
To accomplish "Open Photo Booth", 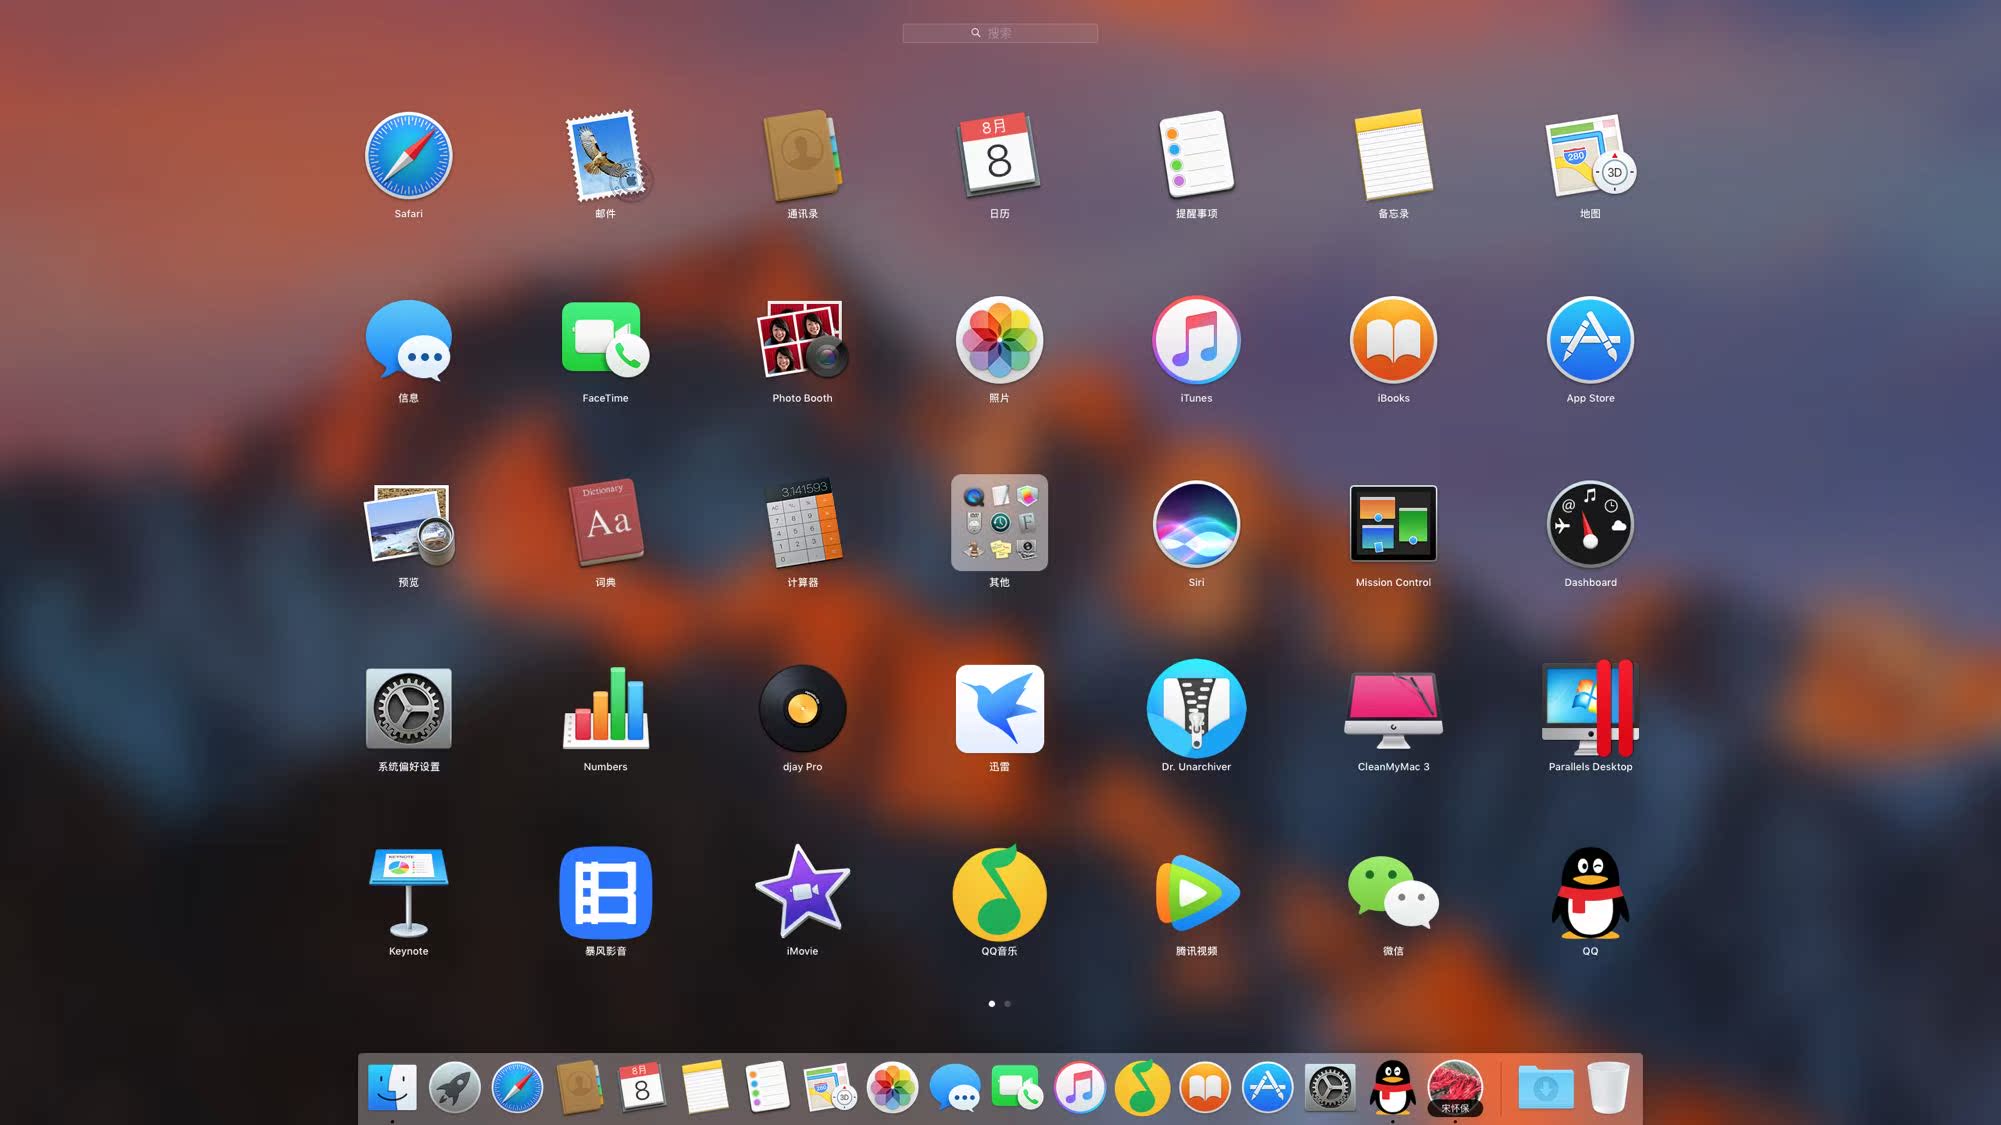I will pos(801,341).
